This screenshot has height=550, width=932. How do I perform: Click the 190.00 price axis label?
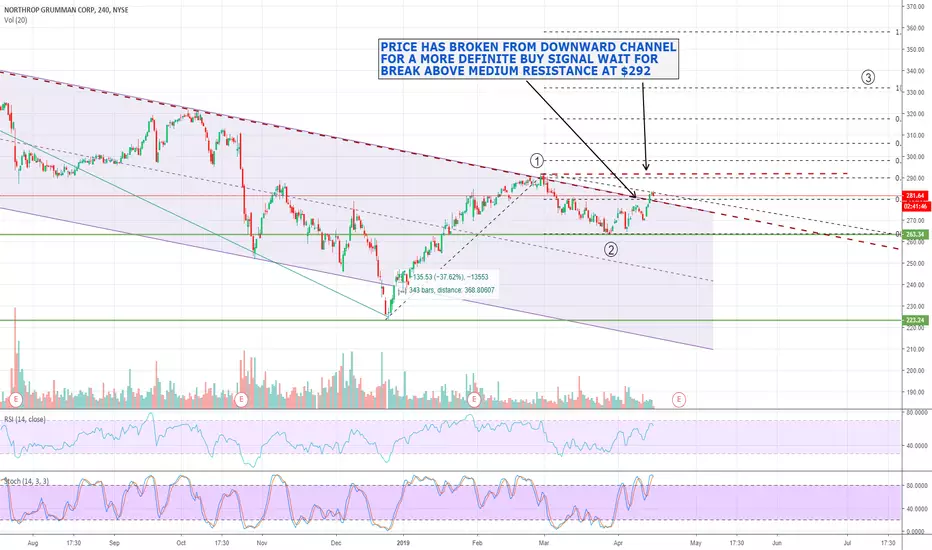(x=915, y=392)
